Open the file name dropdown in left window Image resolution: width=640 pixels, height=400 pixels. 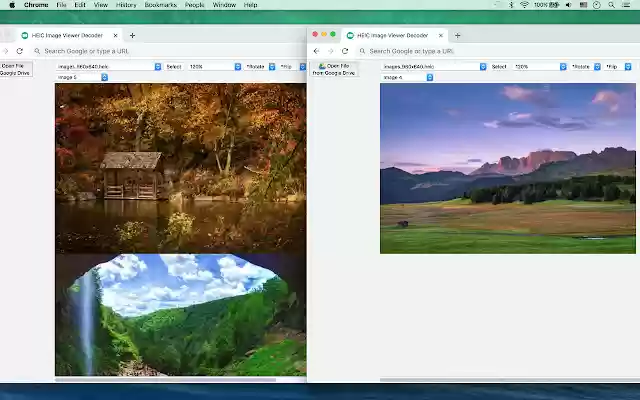(109, 67)
